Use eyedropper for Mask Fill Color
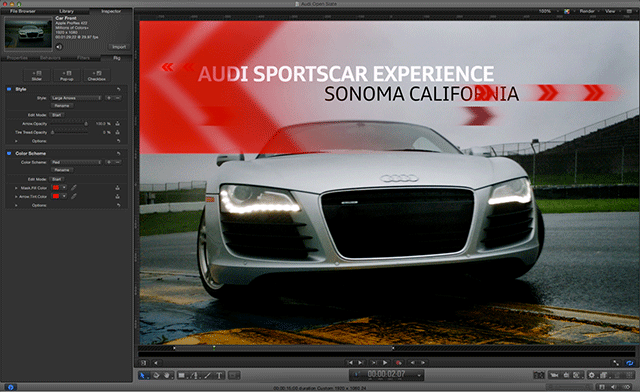 point(74,188)
